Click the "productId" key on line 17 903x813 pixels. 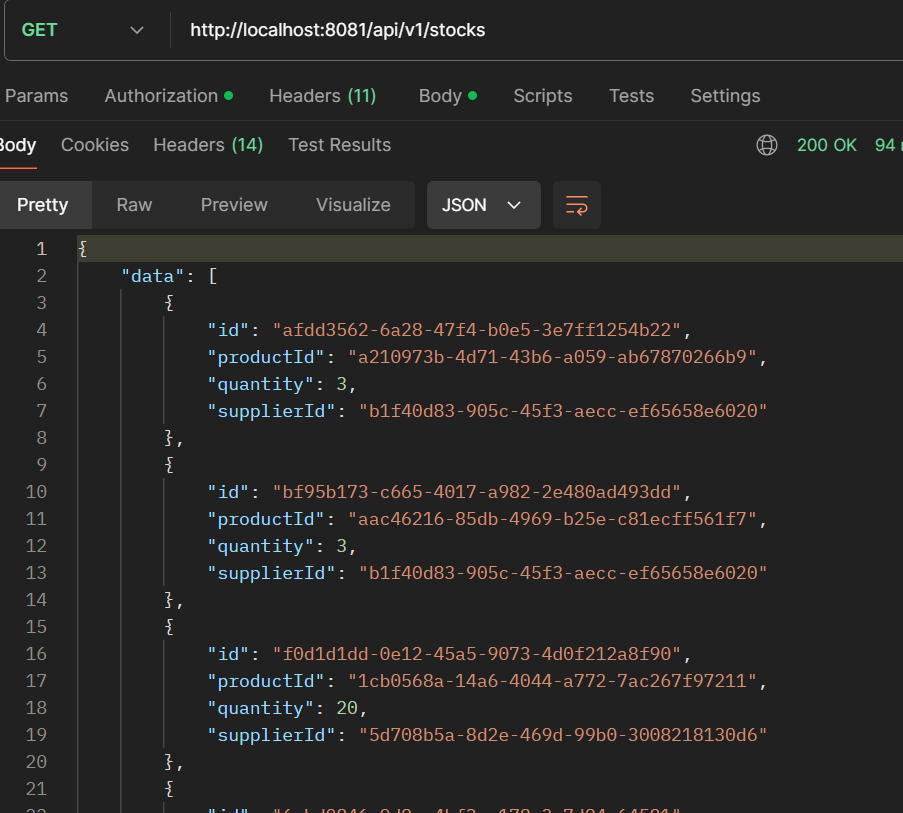click(265, 681)
